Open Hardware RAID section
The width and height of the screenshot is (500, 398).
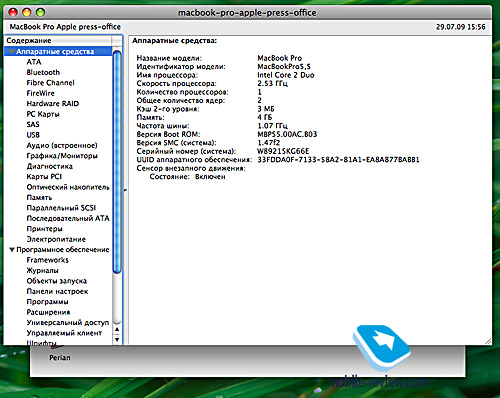coord(53,104)
